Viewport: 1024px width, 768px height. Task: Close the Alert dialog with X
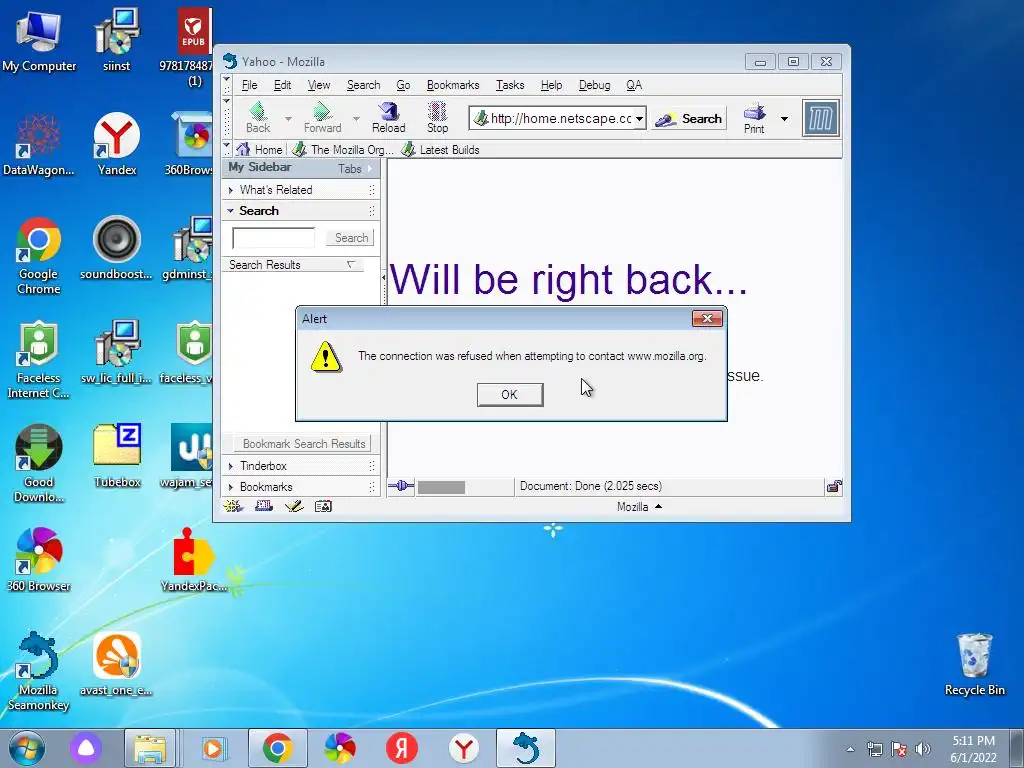tap(707, 319)
